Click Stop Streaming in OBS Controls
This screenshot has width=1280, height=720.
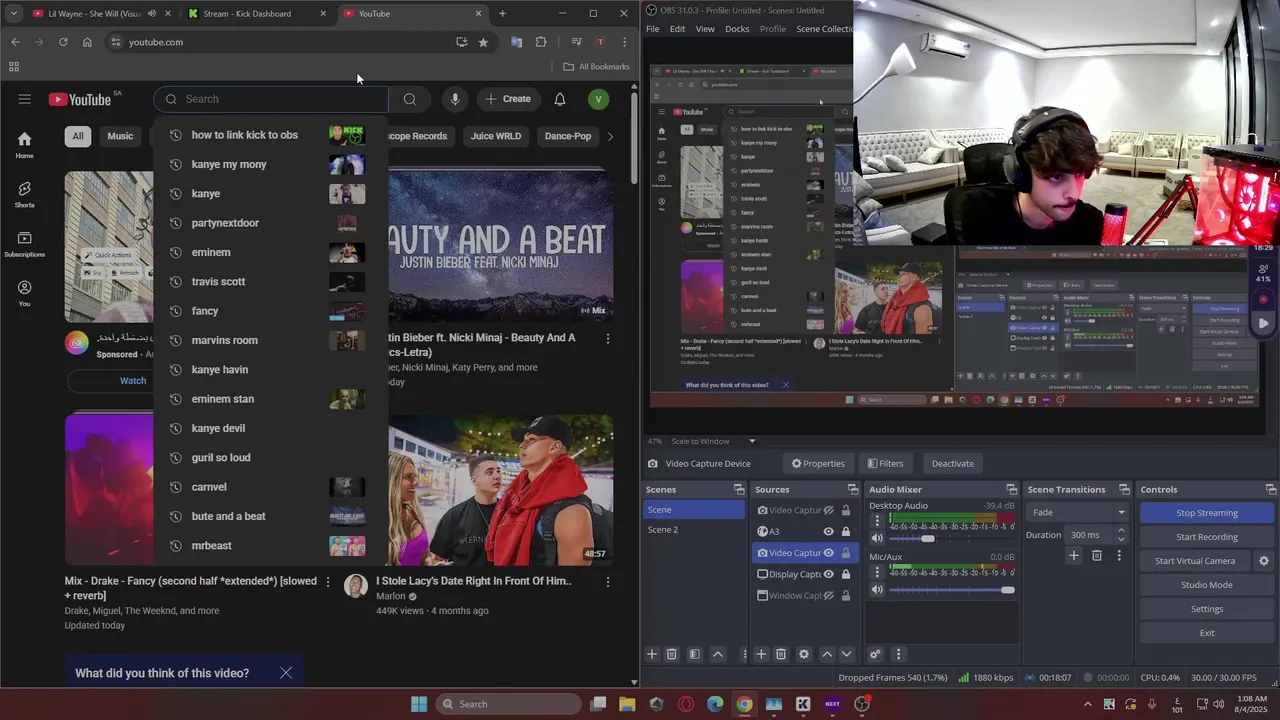(1207, 513)
